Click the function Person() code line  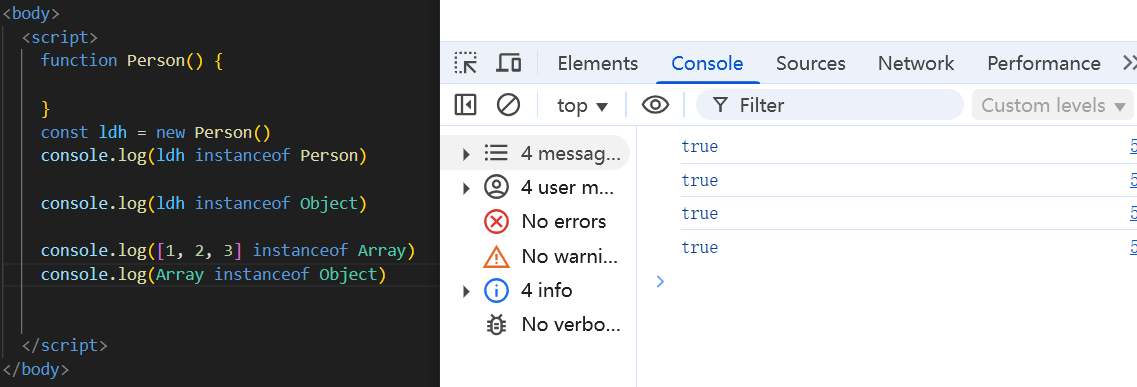[x=132, y=61]
